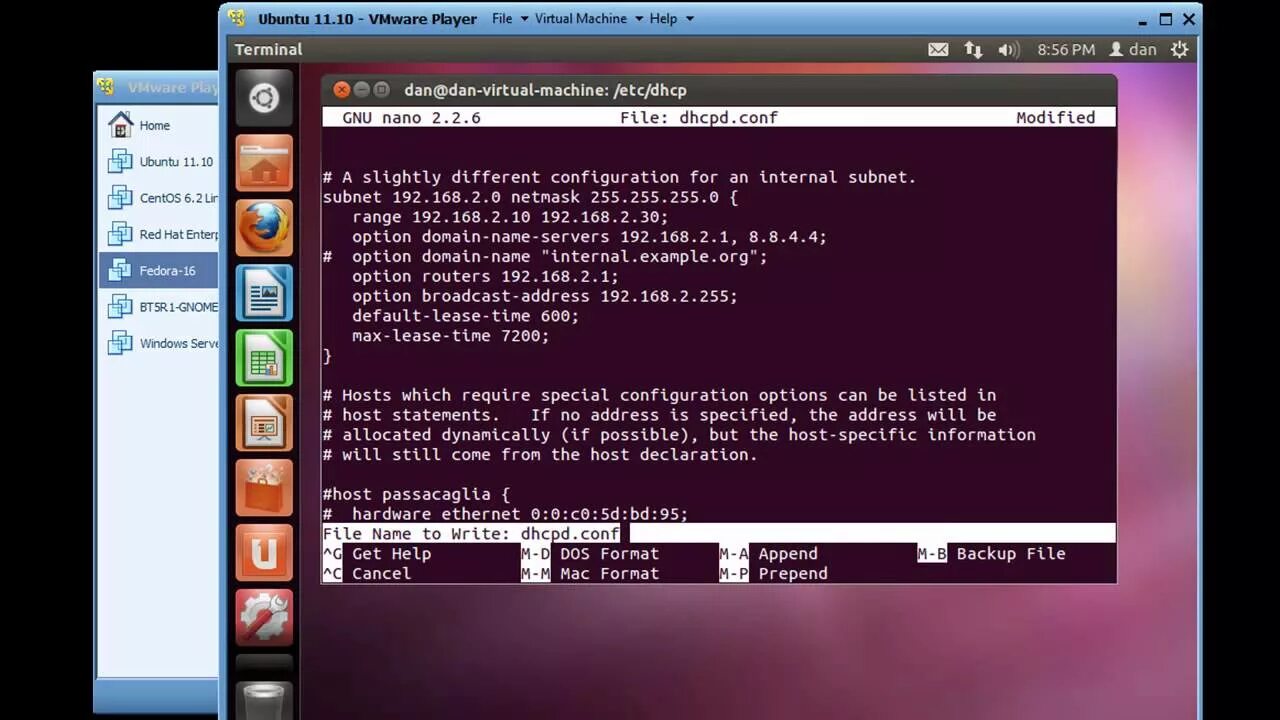1280x720 pixels.
Task: Click the 'option routers 192.168.2.1' line
Action: pyautogui.click(x=485, y=276)
